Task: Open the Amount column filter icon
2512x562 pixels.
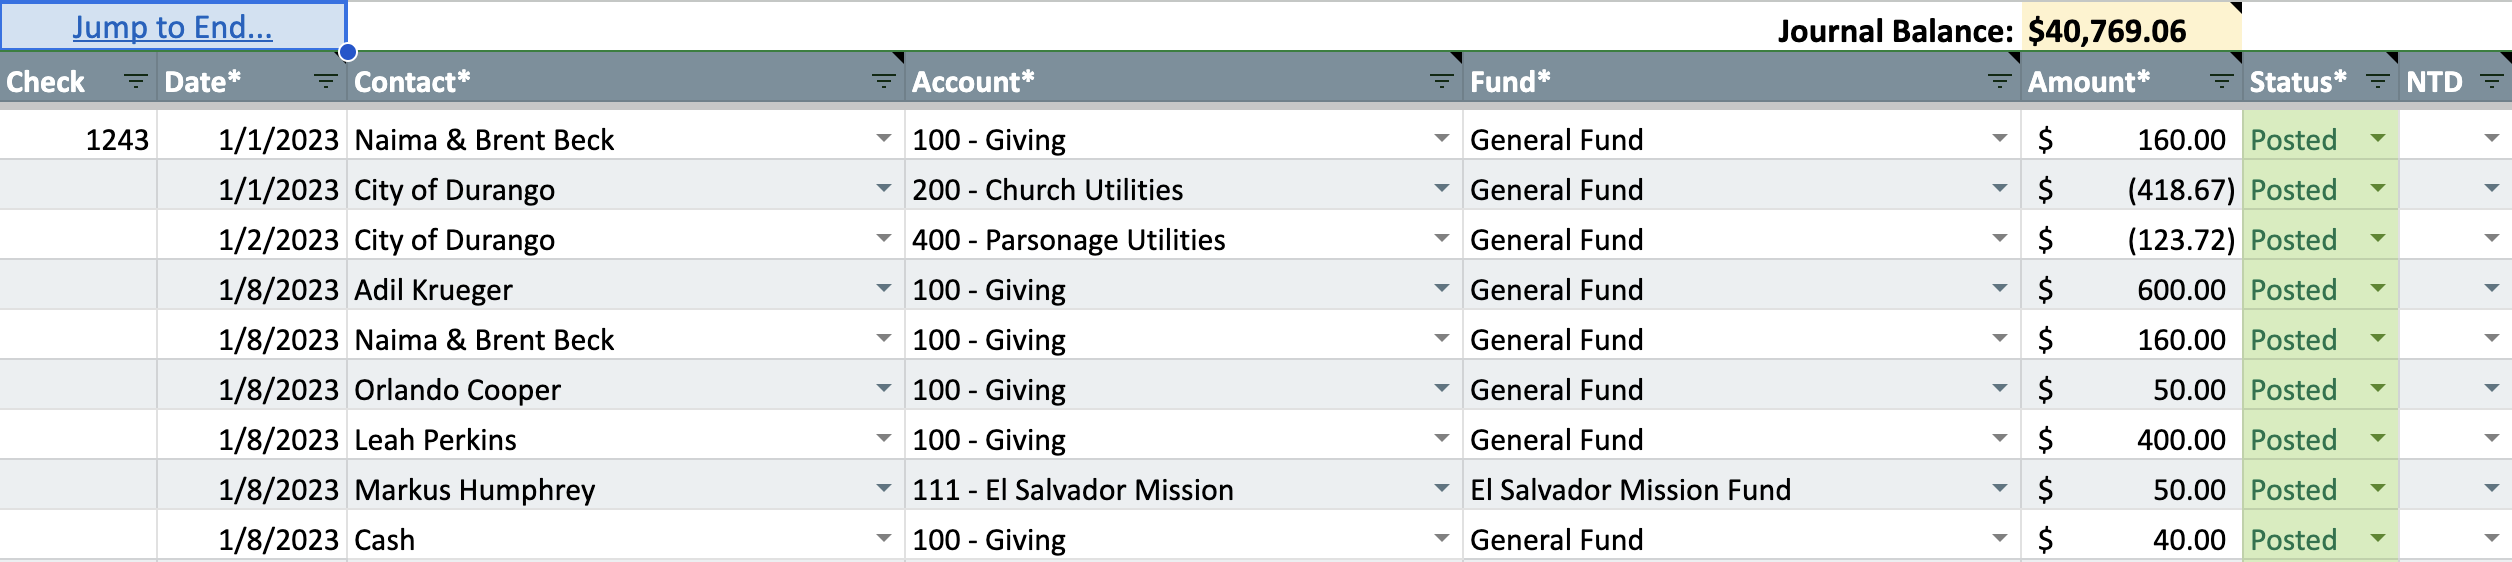Action: pyautogui.click(x=2221, y=82)
